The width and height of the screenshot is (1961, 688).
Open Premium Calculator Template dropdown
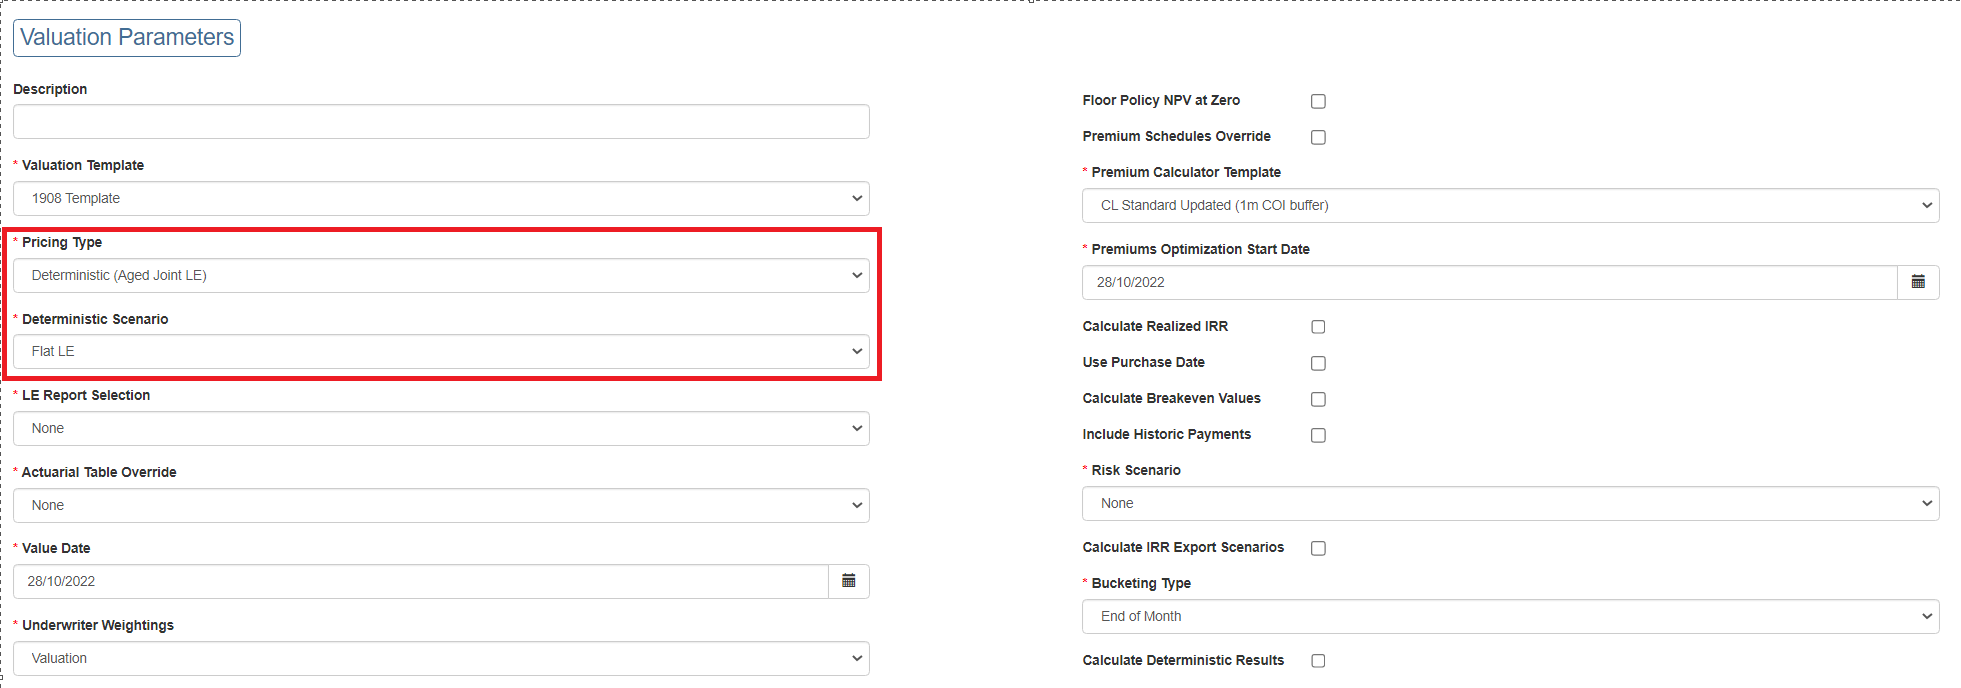pos(1510,205)
